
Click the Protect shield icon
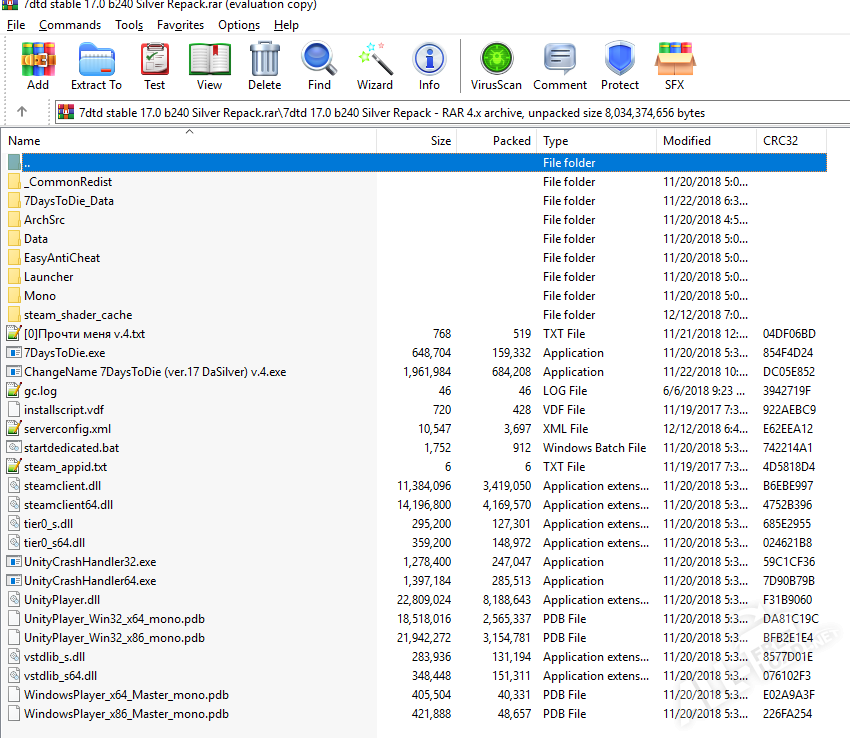(x=620, y=66)
